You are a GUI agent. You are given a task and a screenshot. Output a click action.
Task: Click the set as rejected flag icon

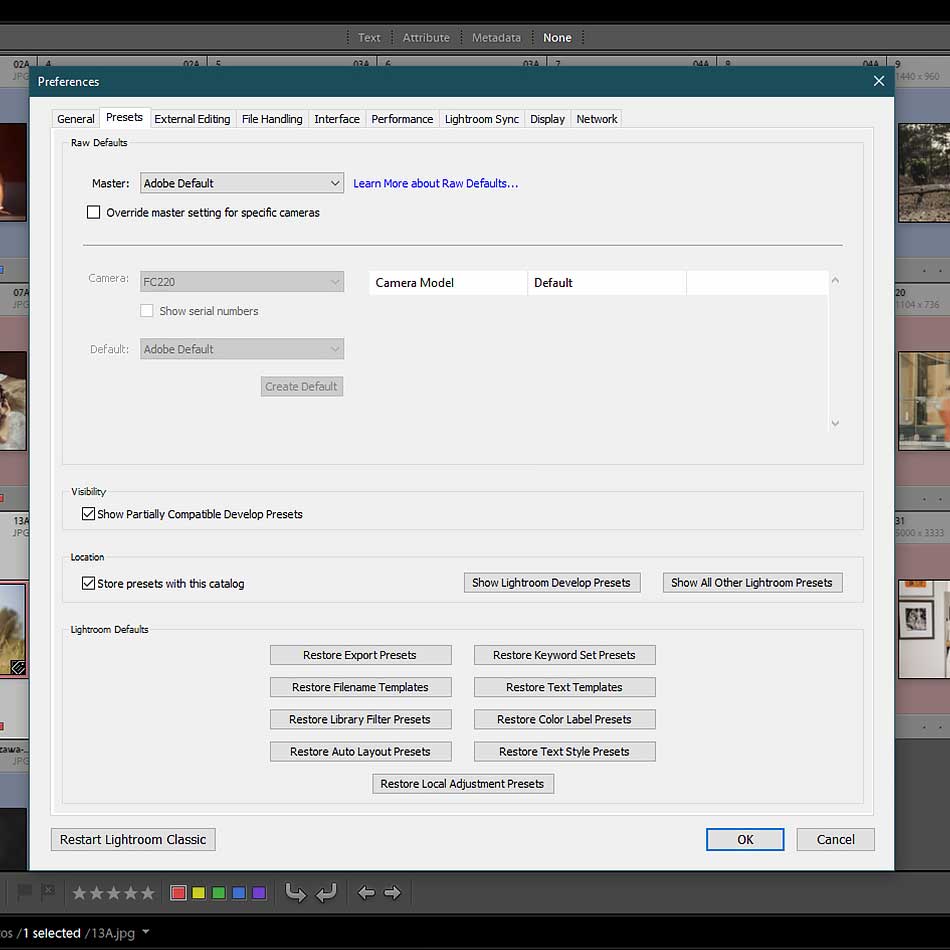pos(48,892)
